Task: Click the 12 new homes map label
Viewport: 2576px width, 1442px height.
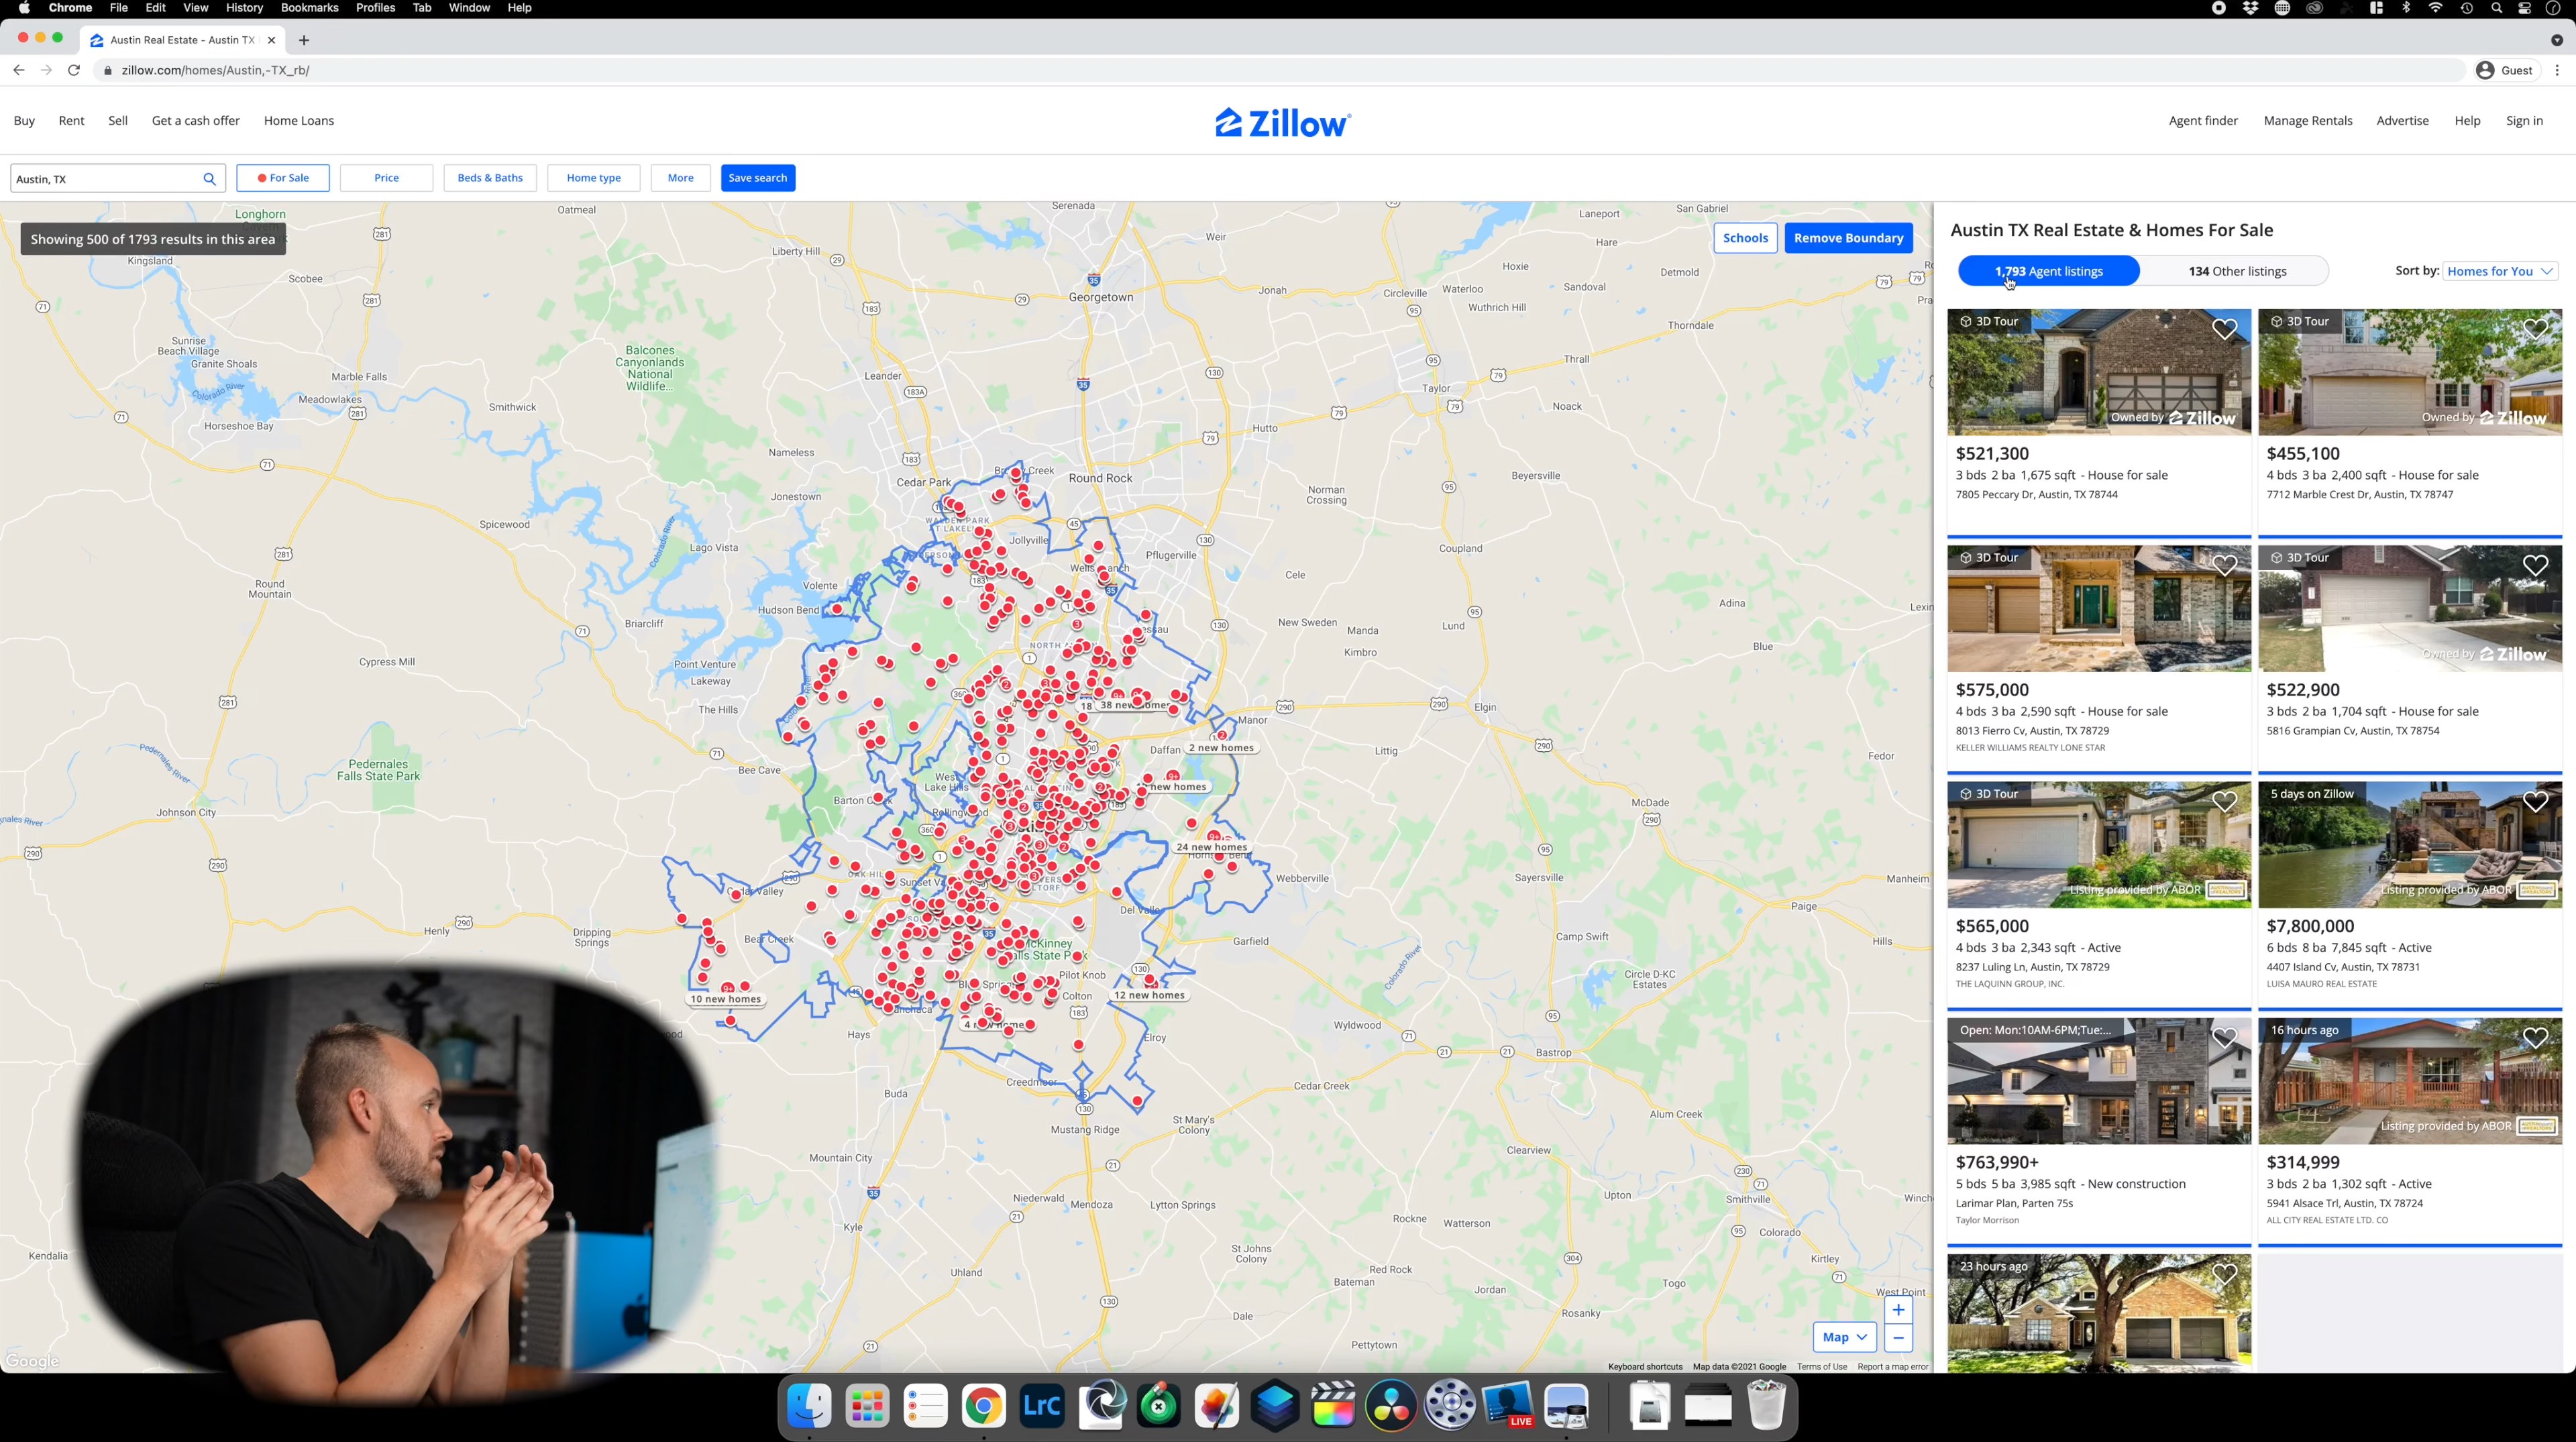Action: coord(1149,995)
